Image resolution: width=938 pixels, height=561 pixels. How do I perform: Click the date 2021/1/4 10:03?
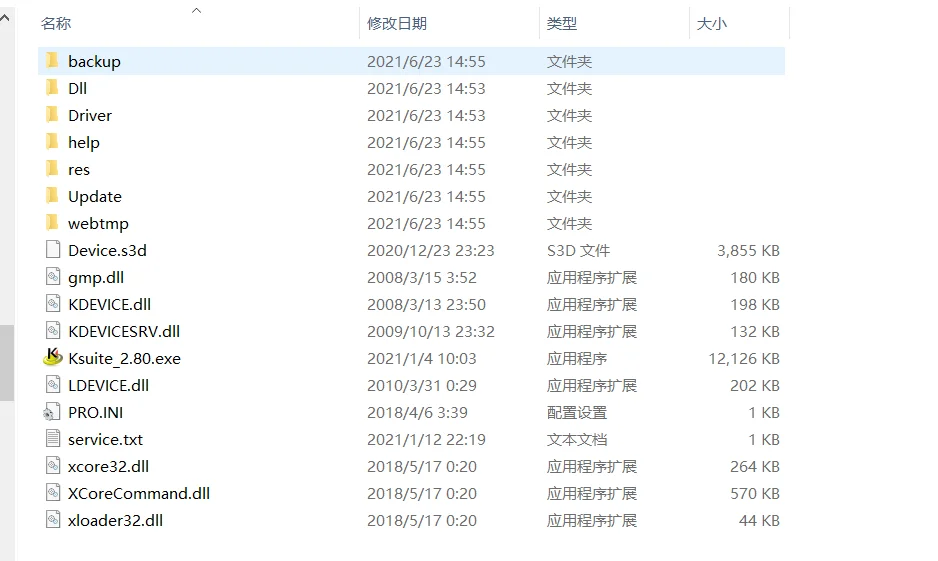(x=422, y=359)
